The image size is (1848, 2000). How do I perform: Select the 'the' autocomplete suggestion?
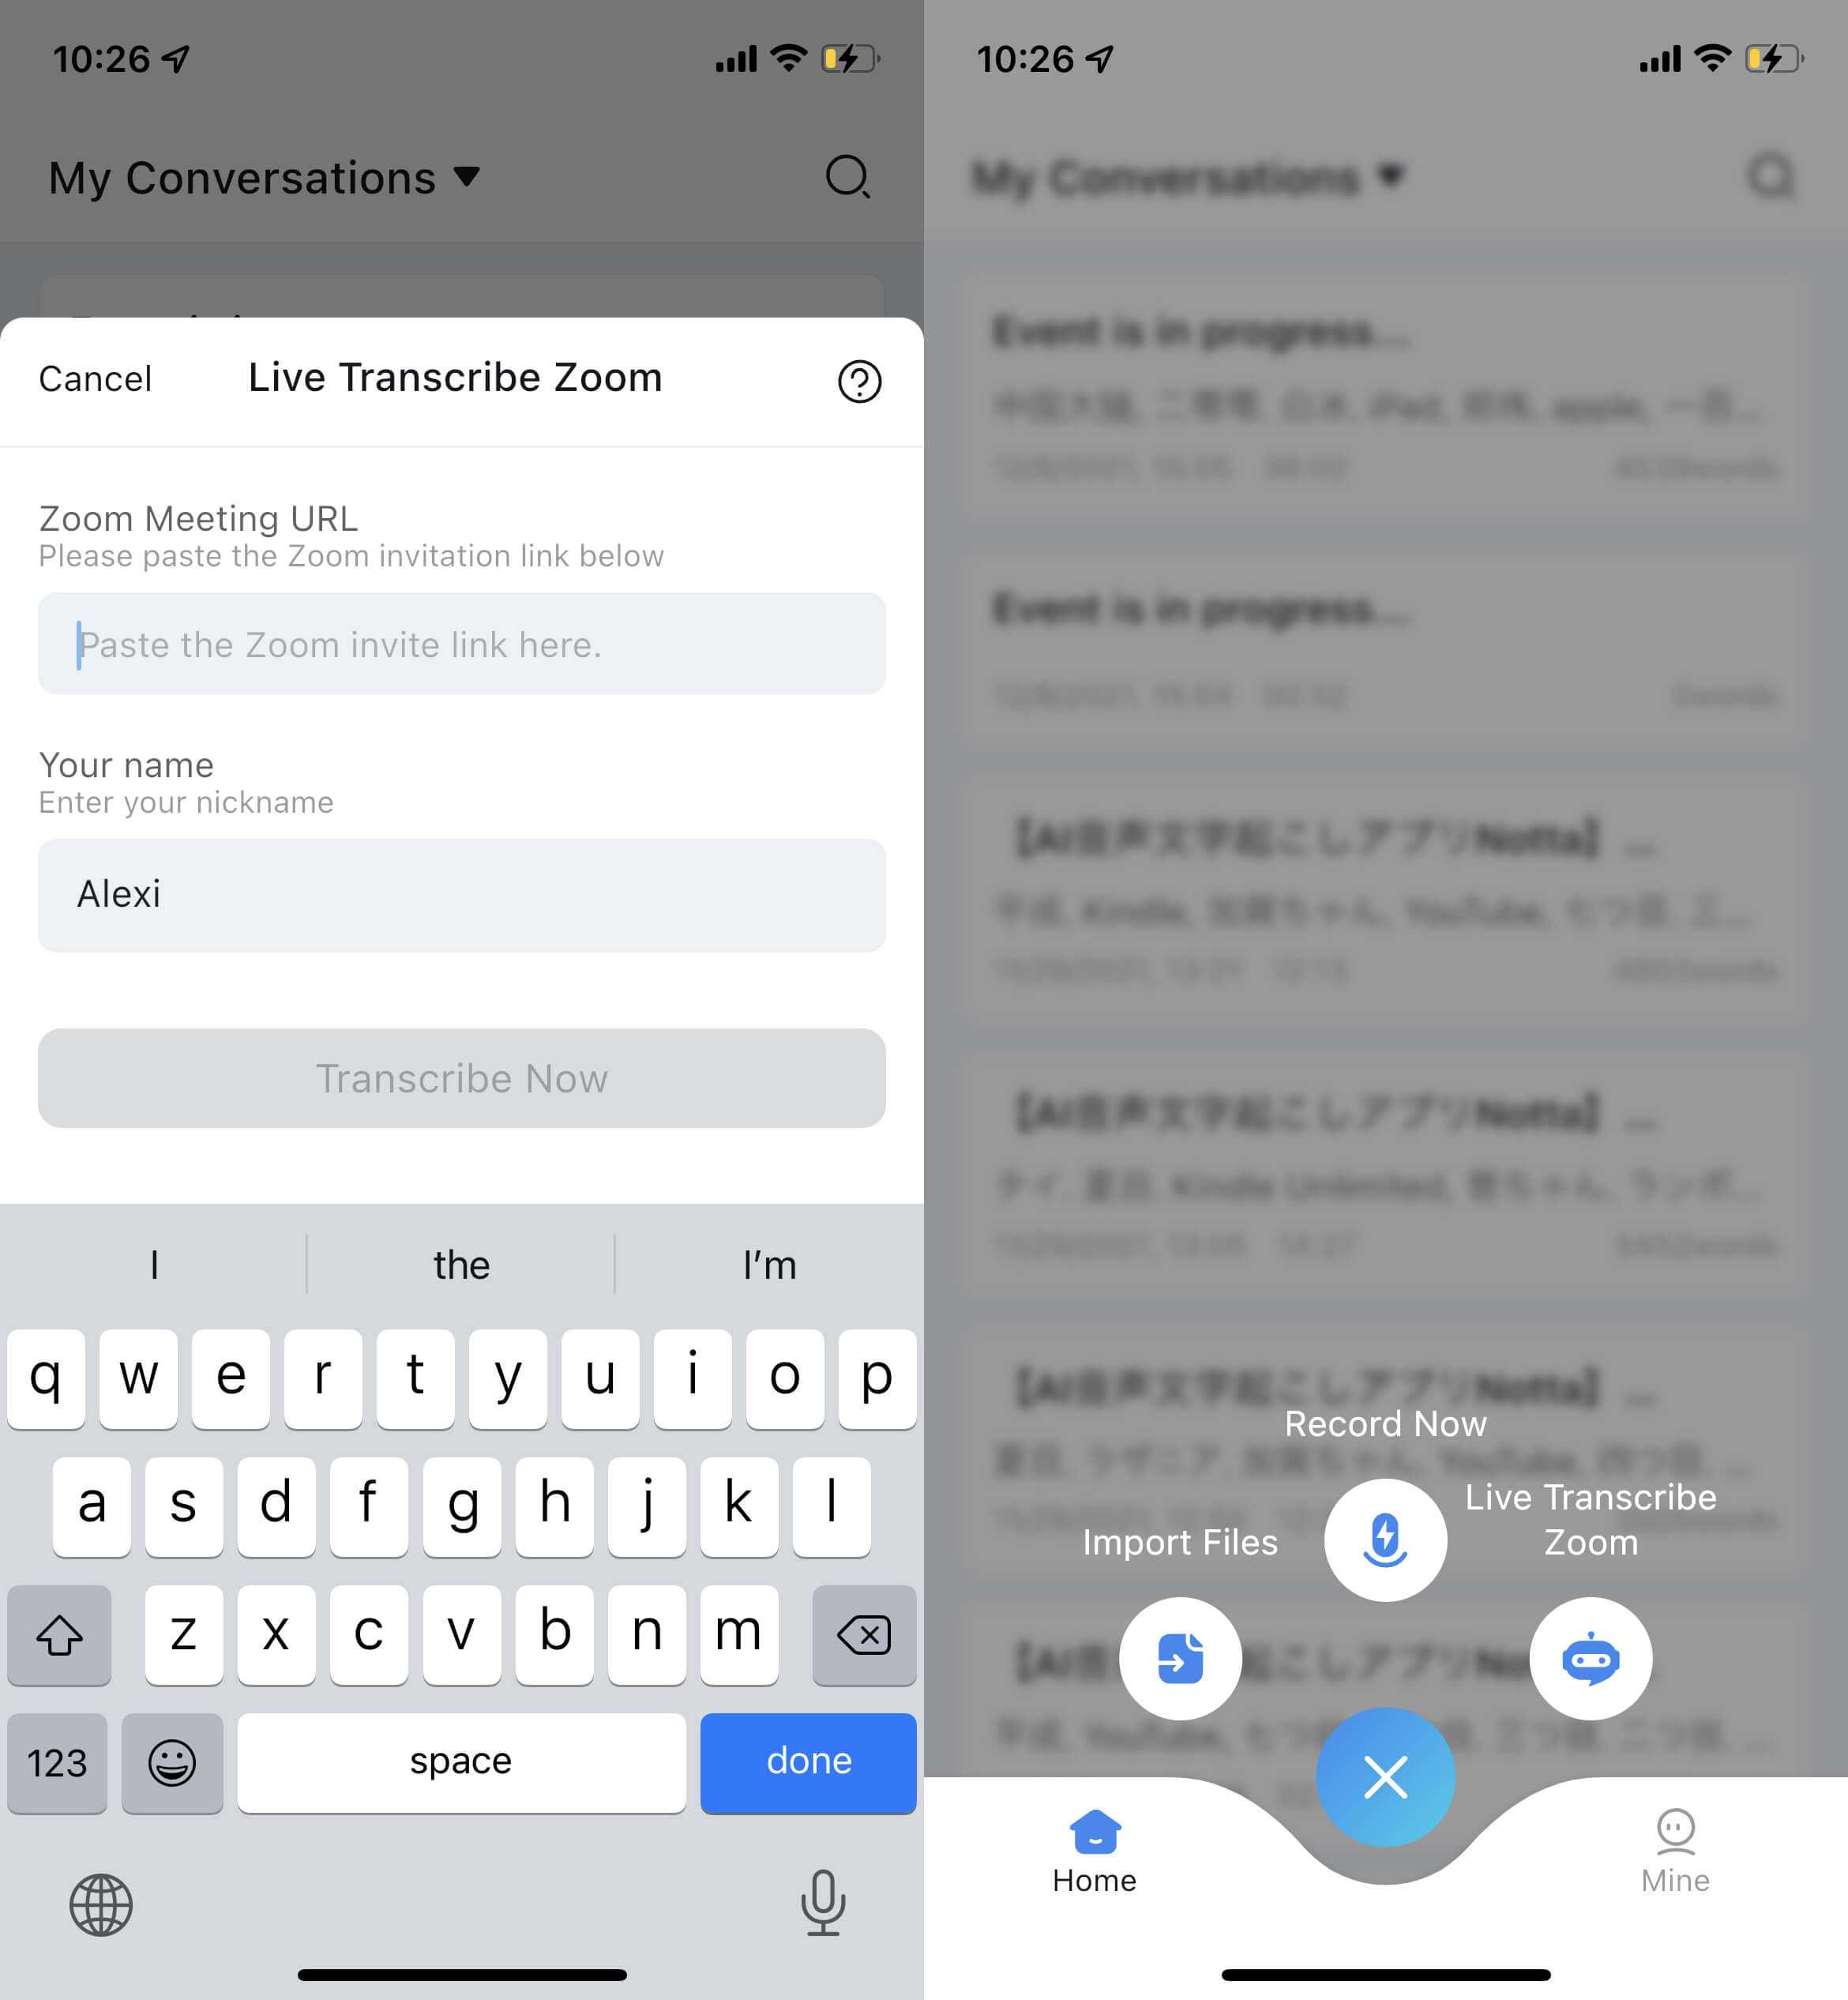click(460, 1263)
